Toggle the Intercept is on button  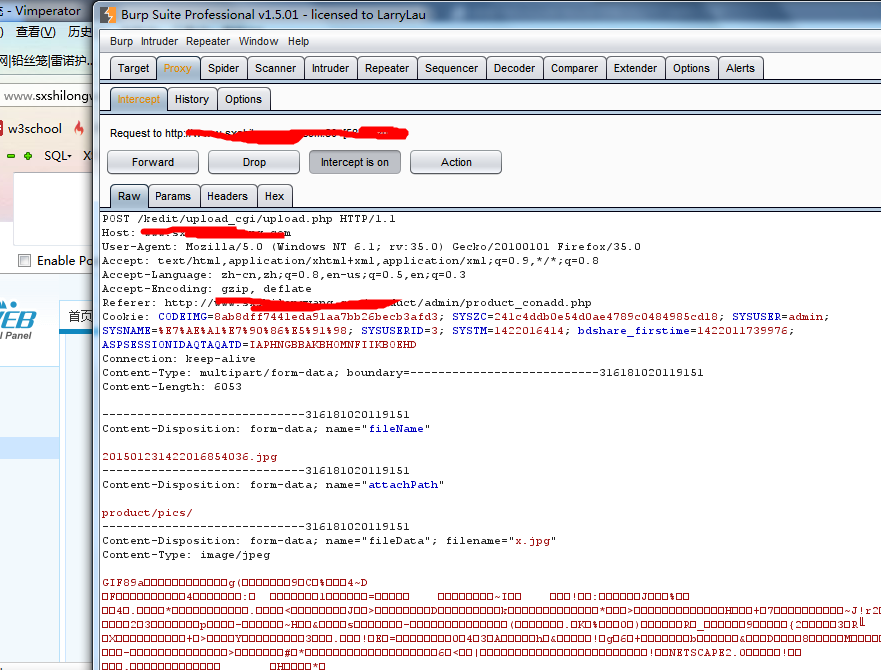355,162
